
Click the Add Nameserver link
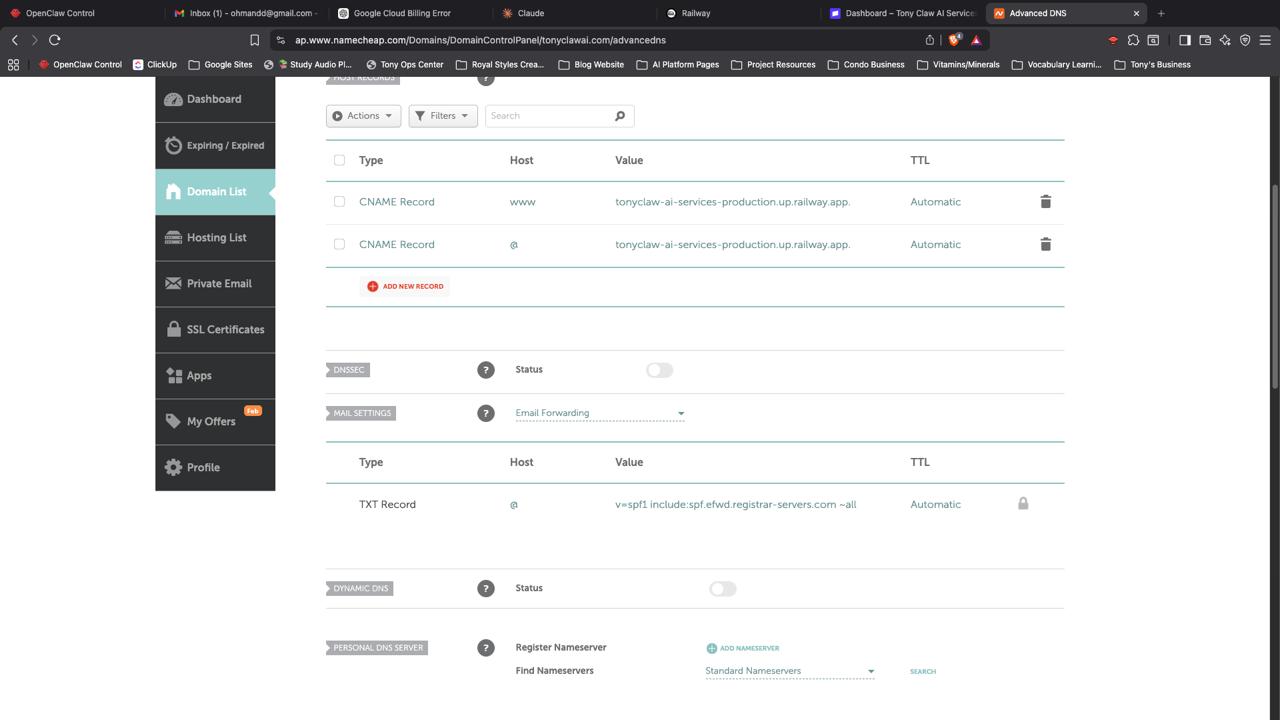pyautogui.click(x=742, y=648)
